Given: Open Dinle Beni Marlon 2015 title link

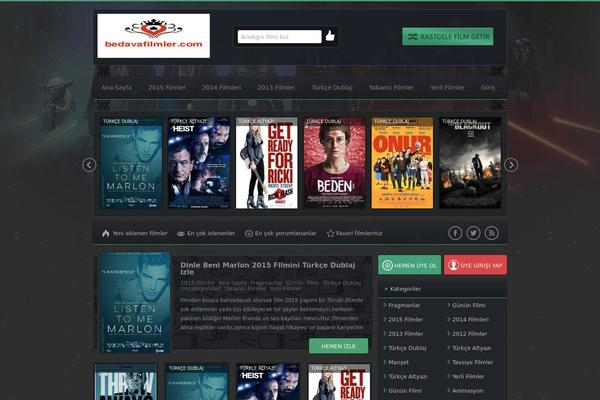Looking at the screenshot, I should (268, 268).
